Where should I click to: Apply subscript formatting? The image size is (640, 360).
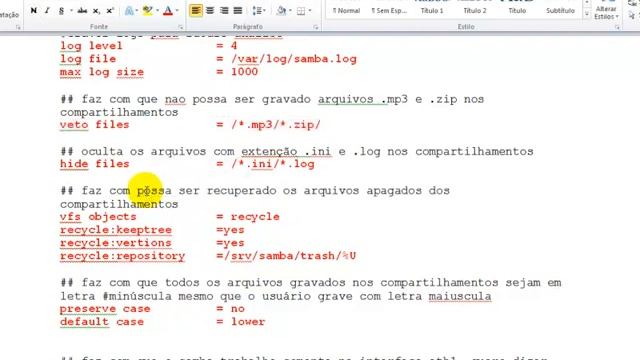96,11
